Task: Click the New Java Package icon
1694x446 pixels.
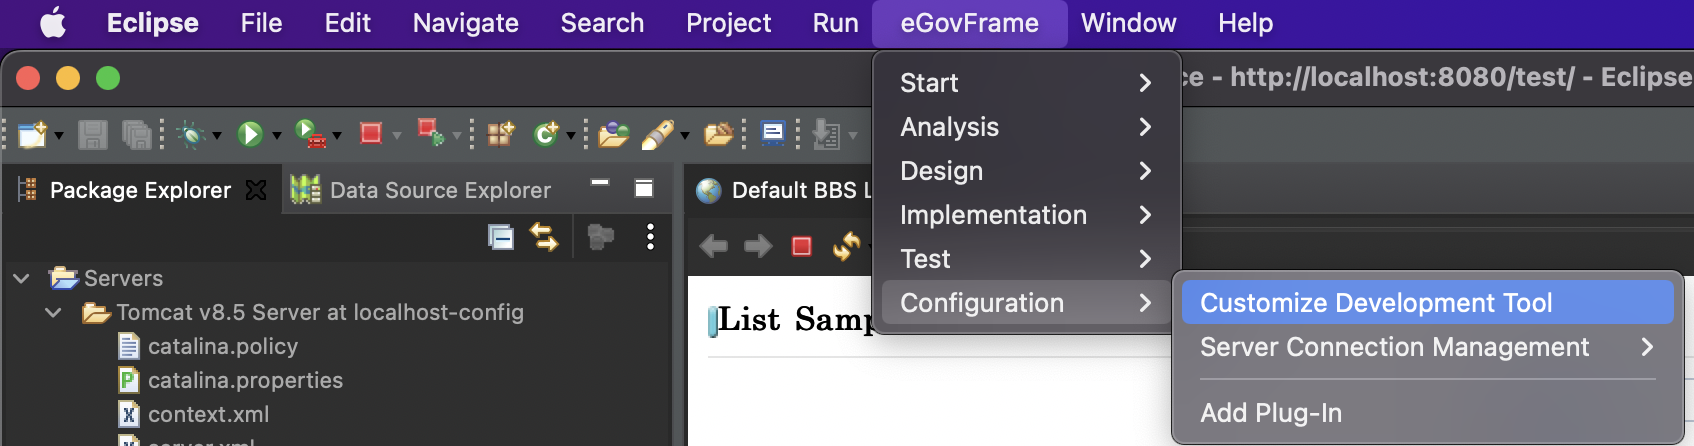Action: point(500,134)
